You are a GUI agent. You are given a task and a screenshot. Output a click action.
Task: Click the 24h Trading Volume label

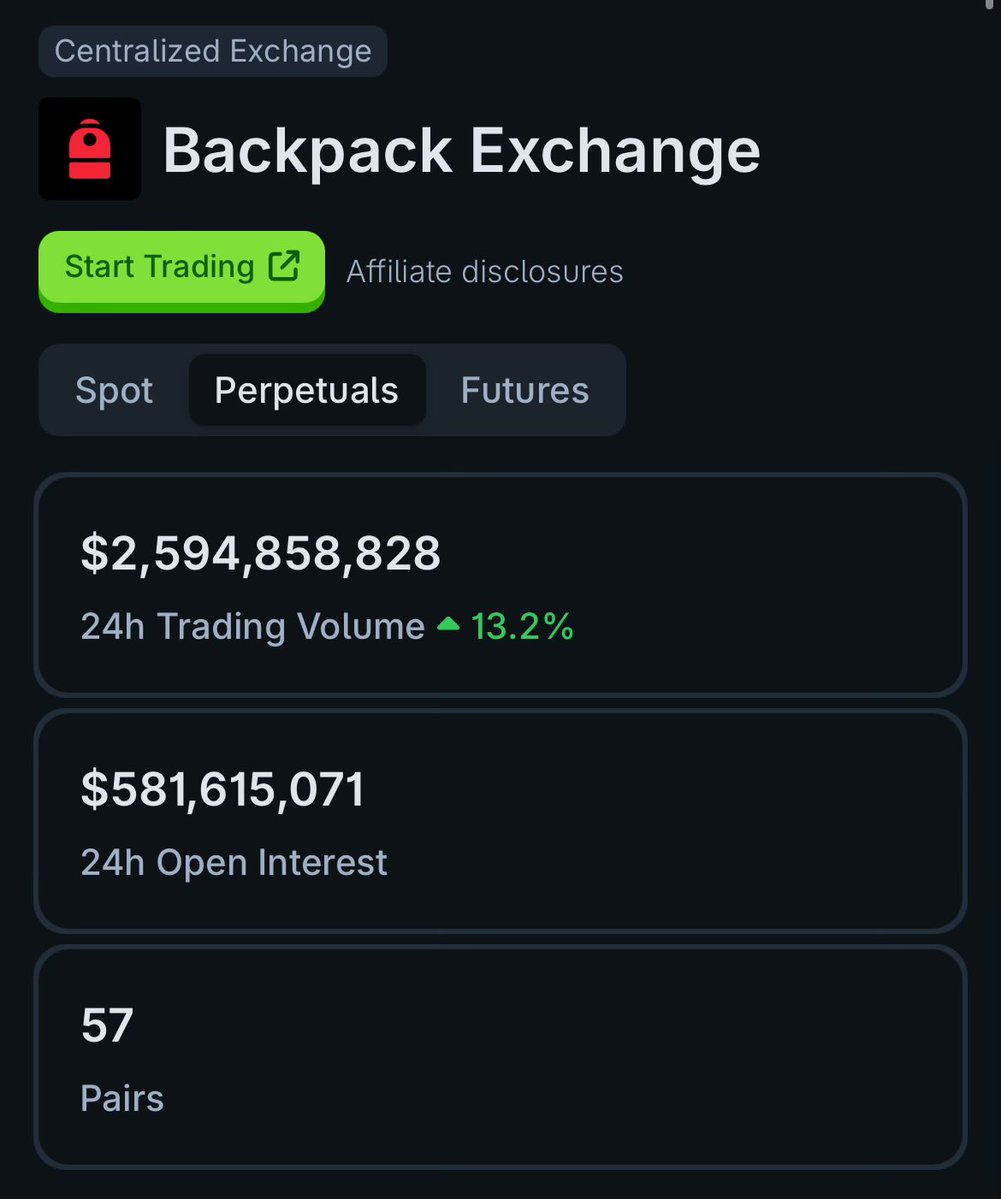pos(252,626)
